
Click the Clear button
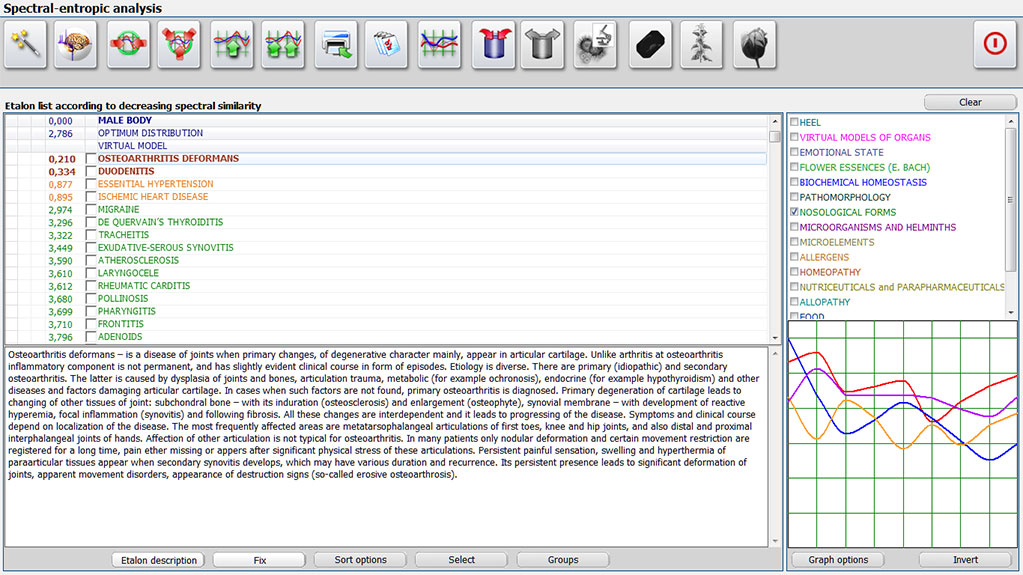tap(969, 102)
